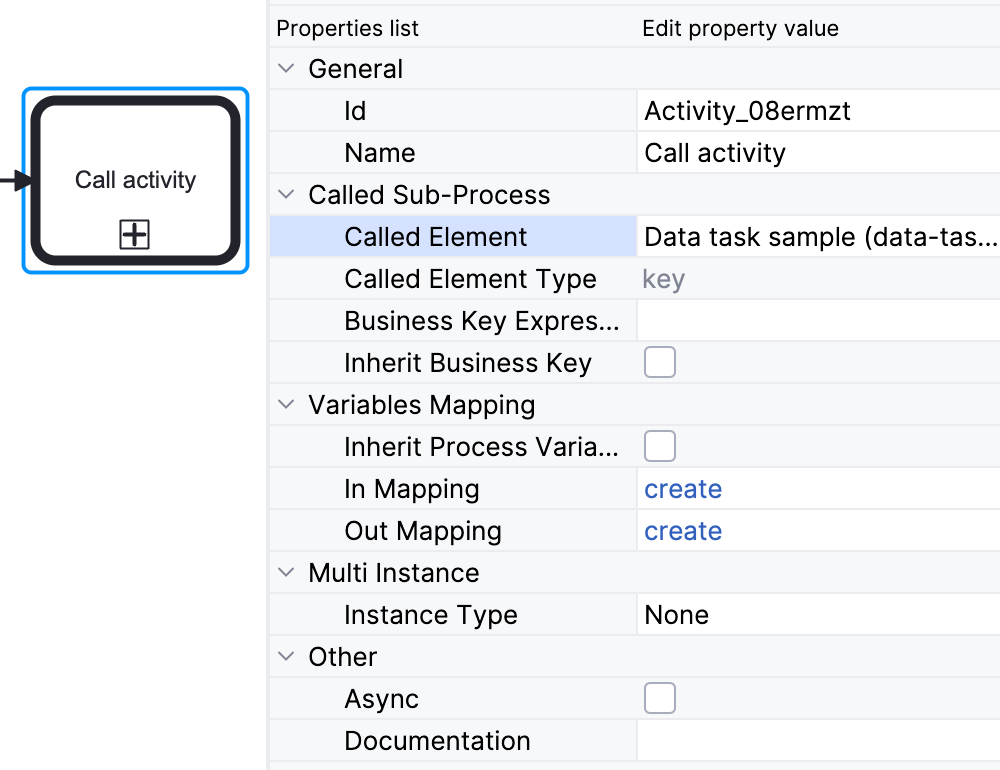Check the Async checkbox
This screenshot has width=1000, height=770.
(660, 698)
